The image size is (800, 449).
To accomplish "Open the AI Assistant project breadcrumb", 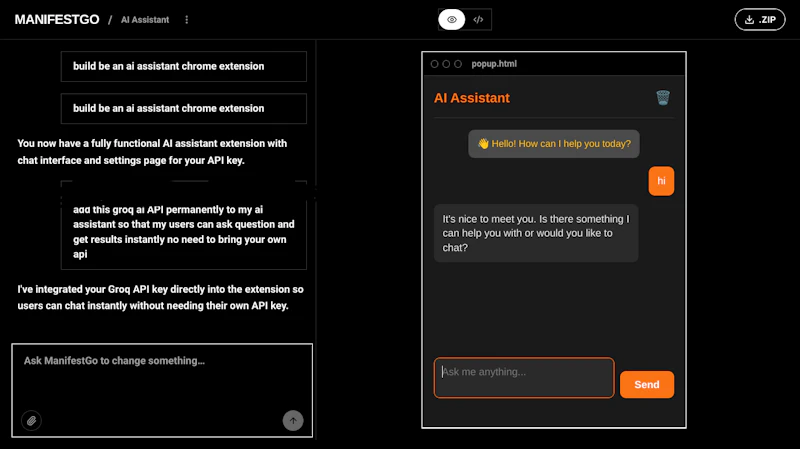I will click(x=145, y=20).
